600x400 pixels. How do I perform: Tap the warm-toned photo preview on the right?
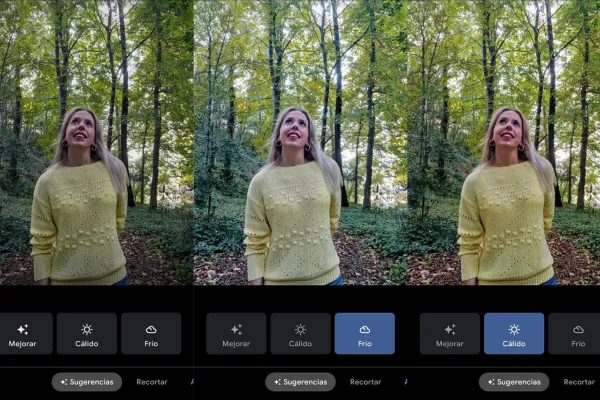504,142
